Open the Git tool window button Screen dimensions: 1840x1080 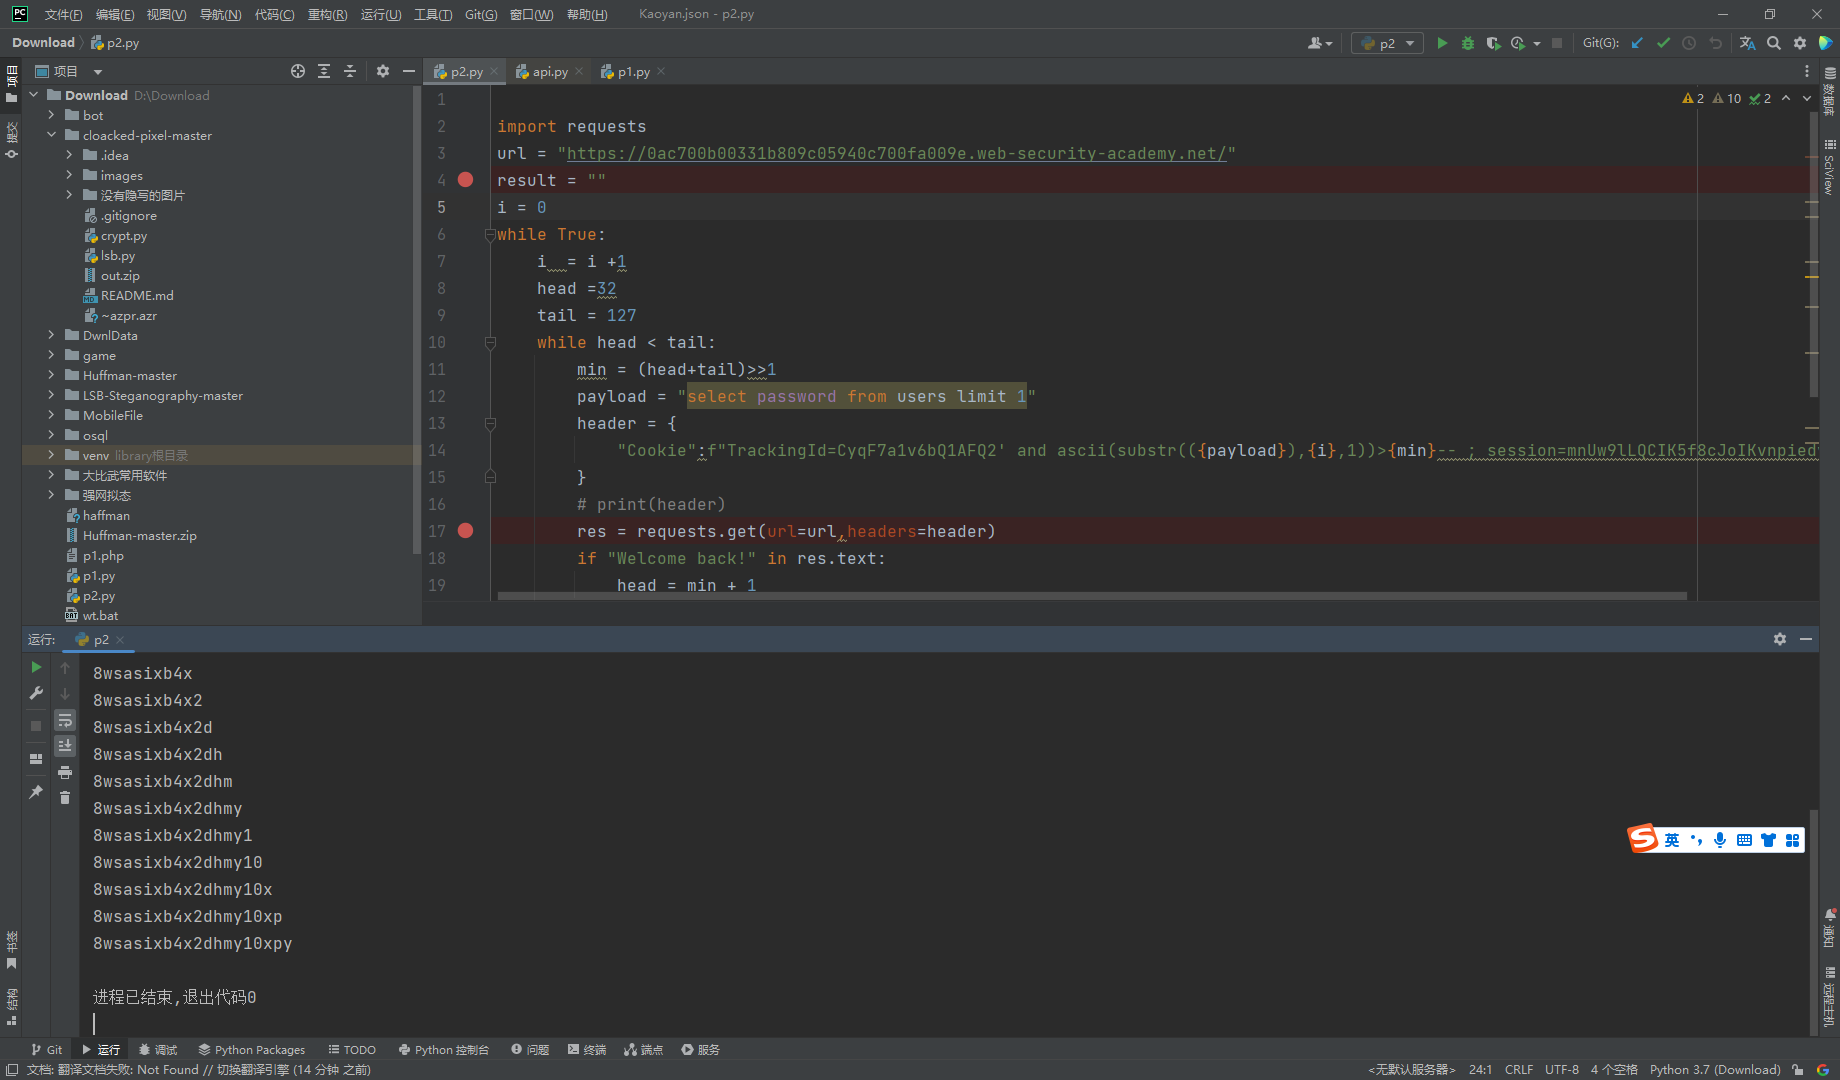coord(46,1049)
